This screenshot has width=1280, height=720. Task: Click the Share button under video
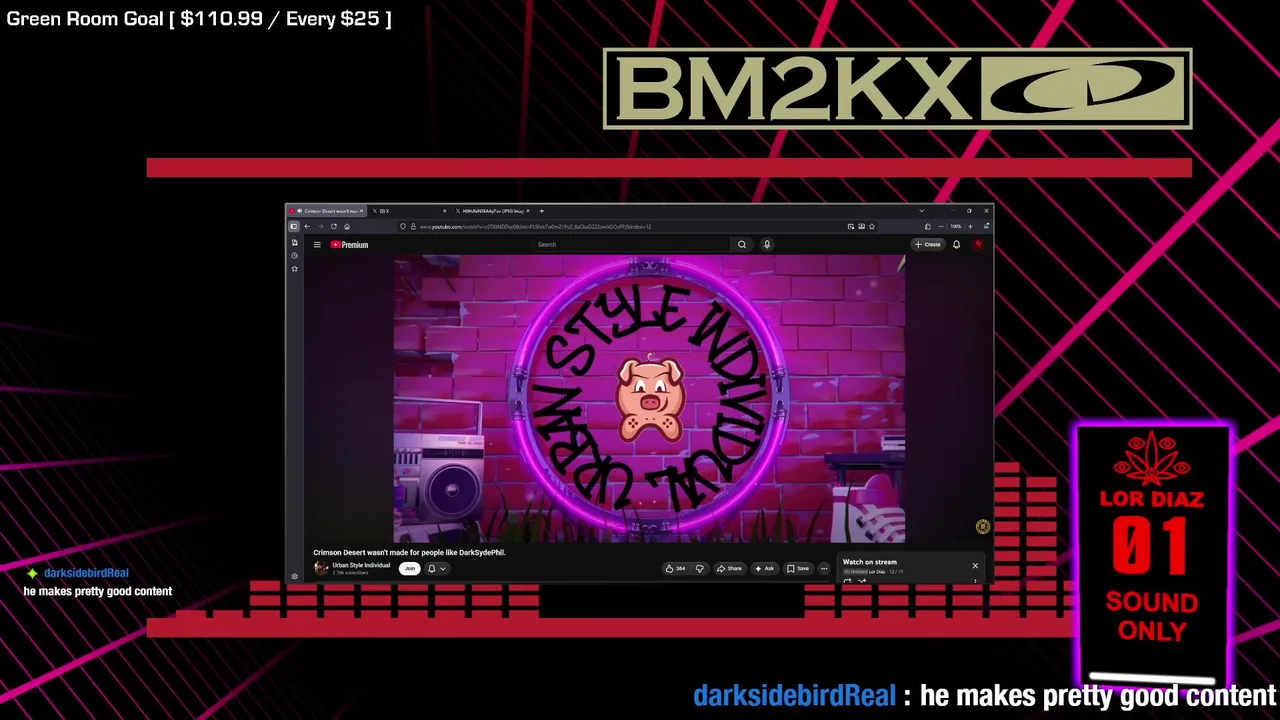729,569
